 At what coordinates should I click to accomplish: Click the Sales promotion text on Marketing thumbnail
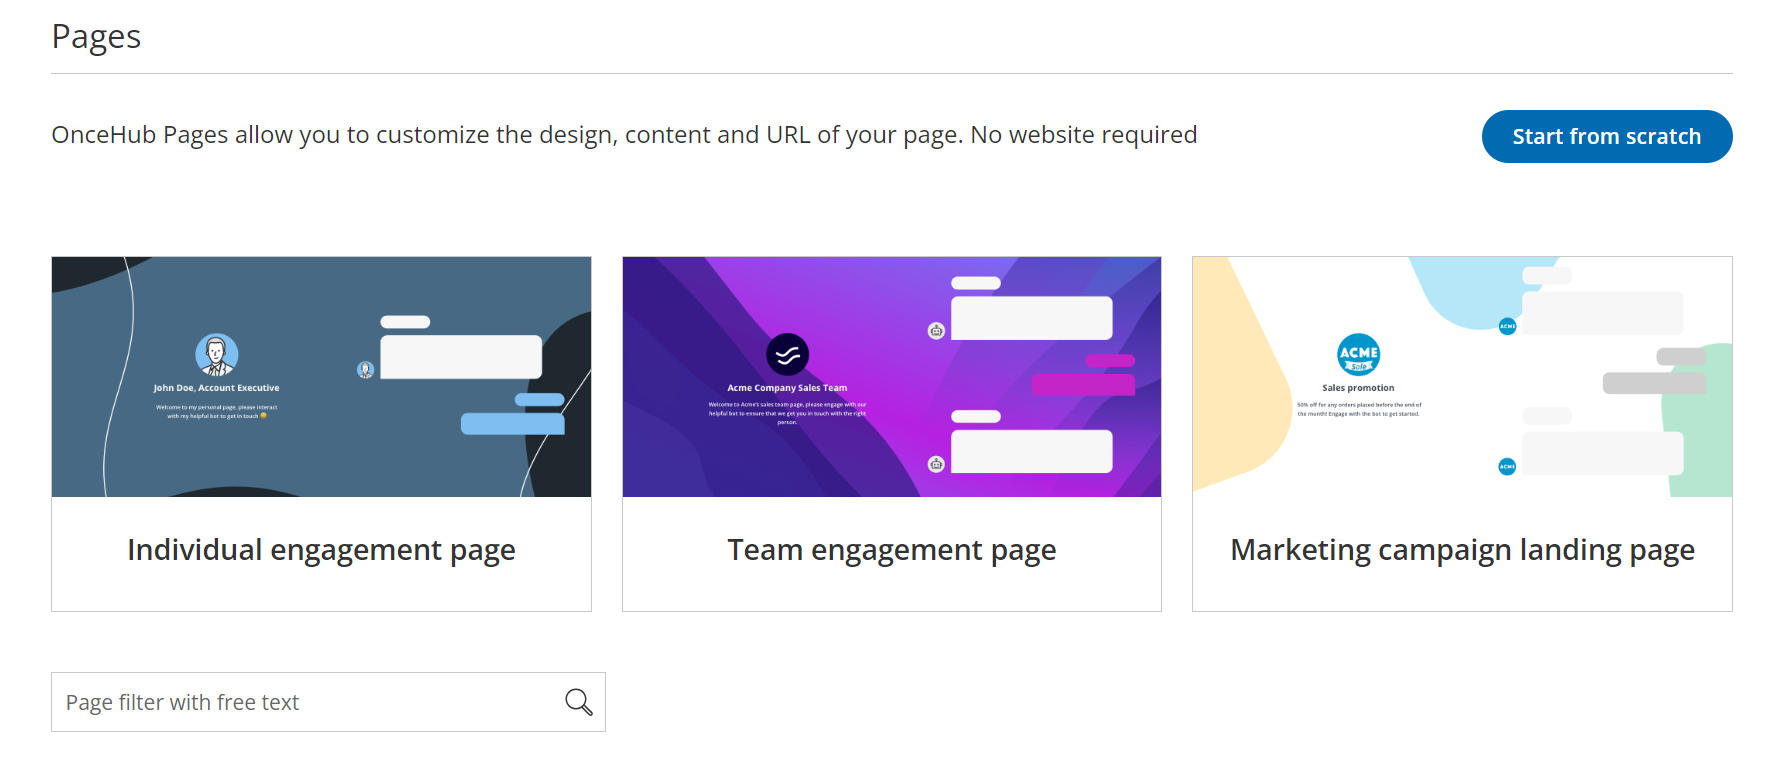point(1357,388)
